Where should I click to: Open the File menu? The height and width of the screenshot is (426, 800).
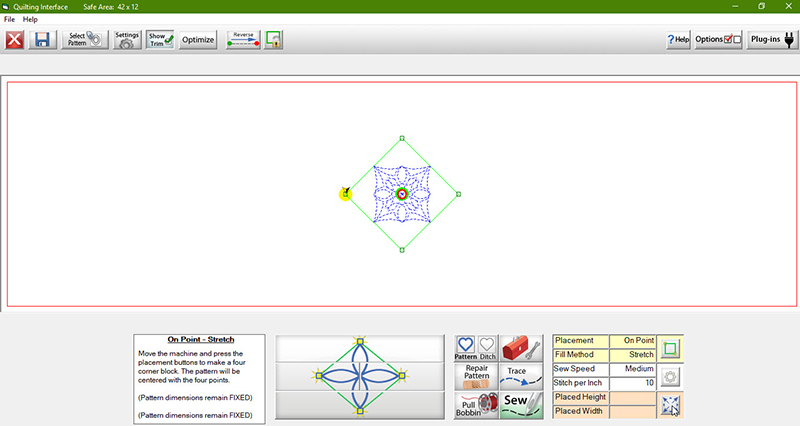pos(9,19)
